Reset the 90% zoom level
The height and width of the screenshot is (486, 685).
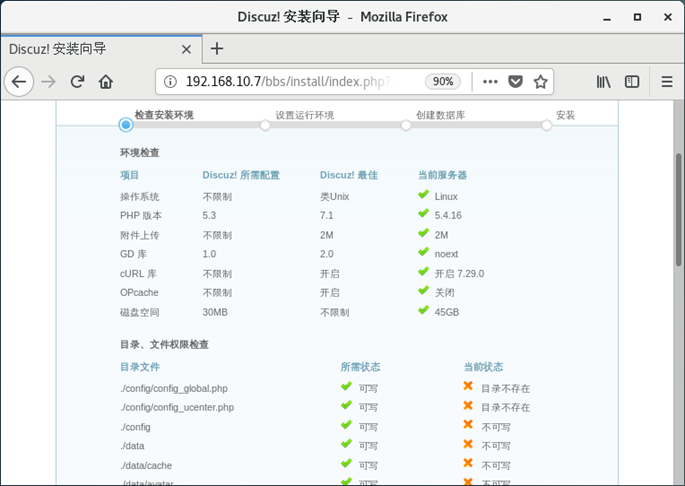click(x=443, y=81)
